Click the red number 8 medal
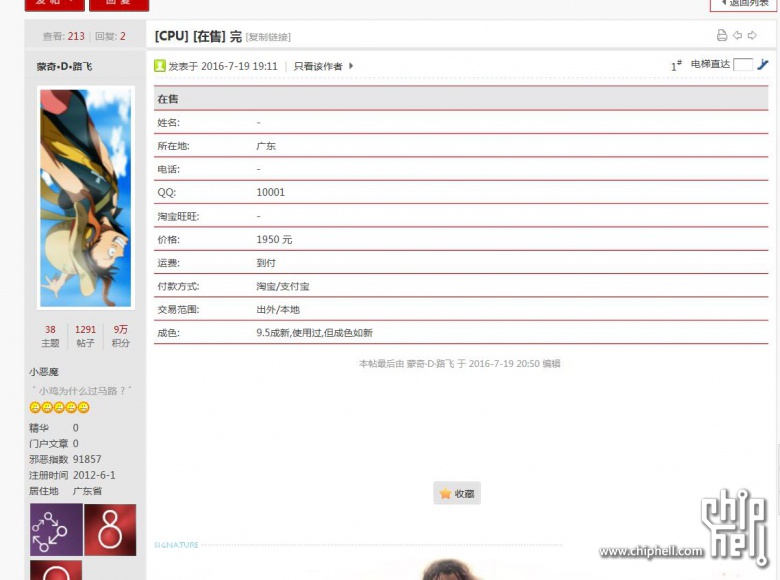 tap(110, 529)
